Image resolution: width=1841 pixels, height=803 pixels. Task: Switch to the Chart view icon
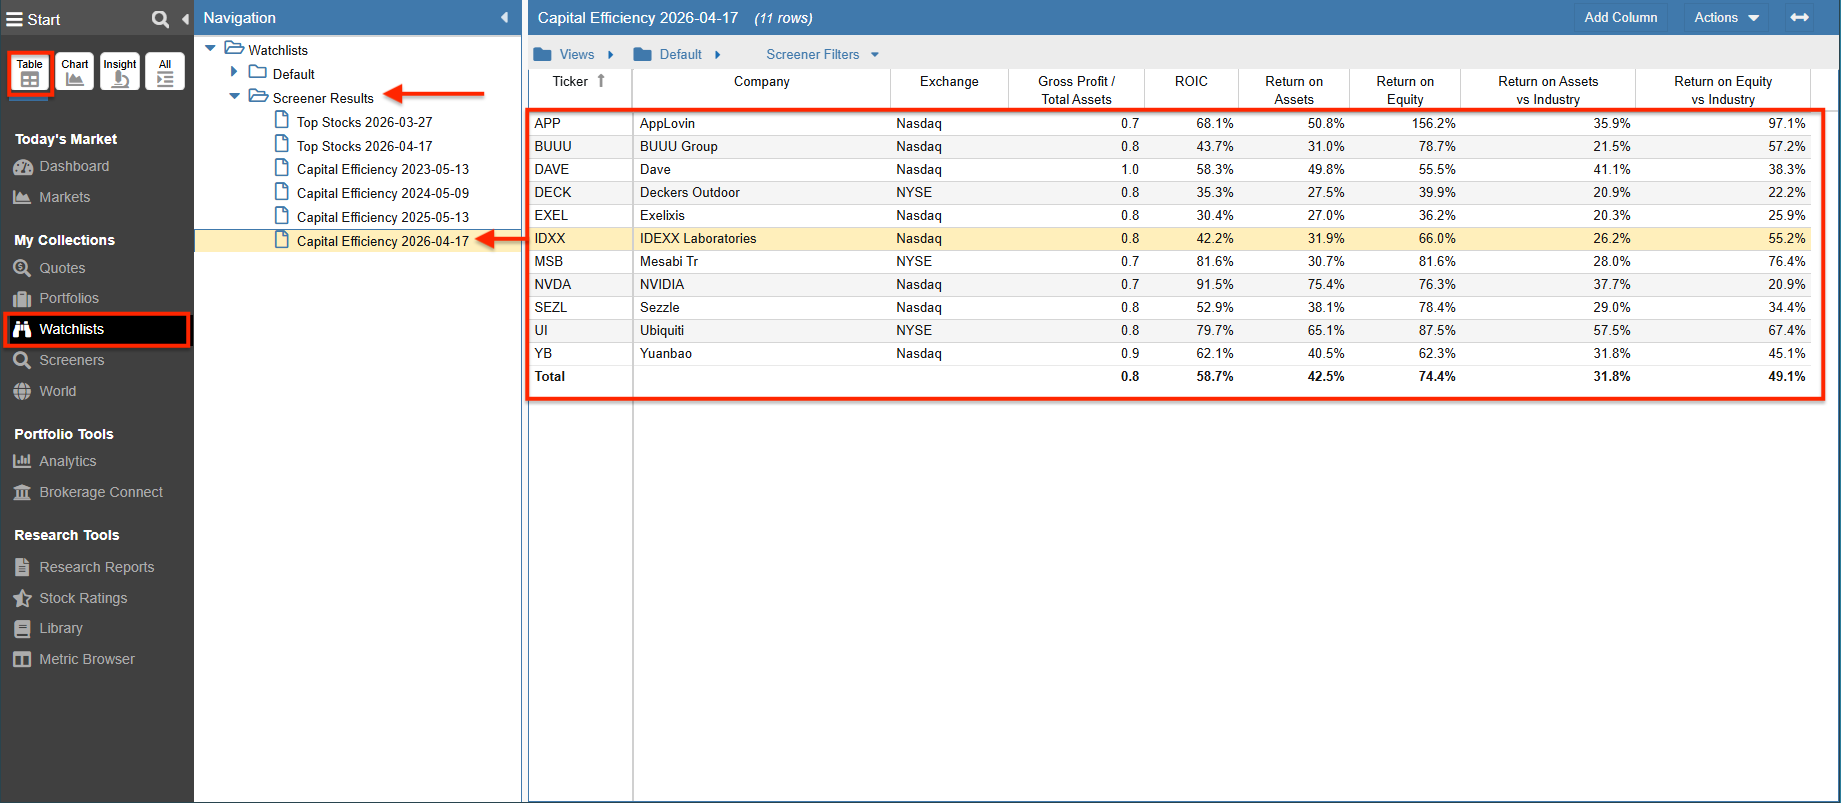(74, 72)
